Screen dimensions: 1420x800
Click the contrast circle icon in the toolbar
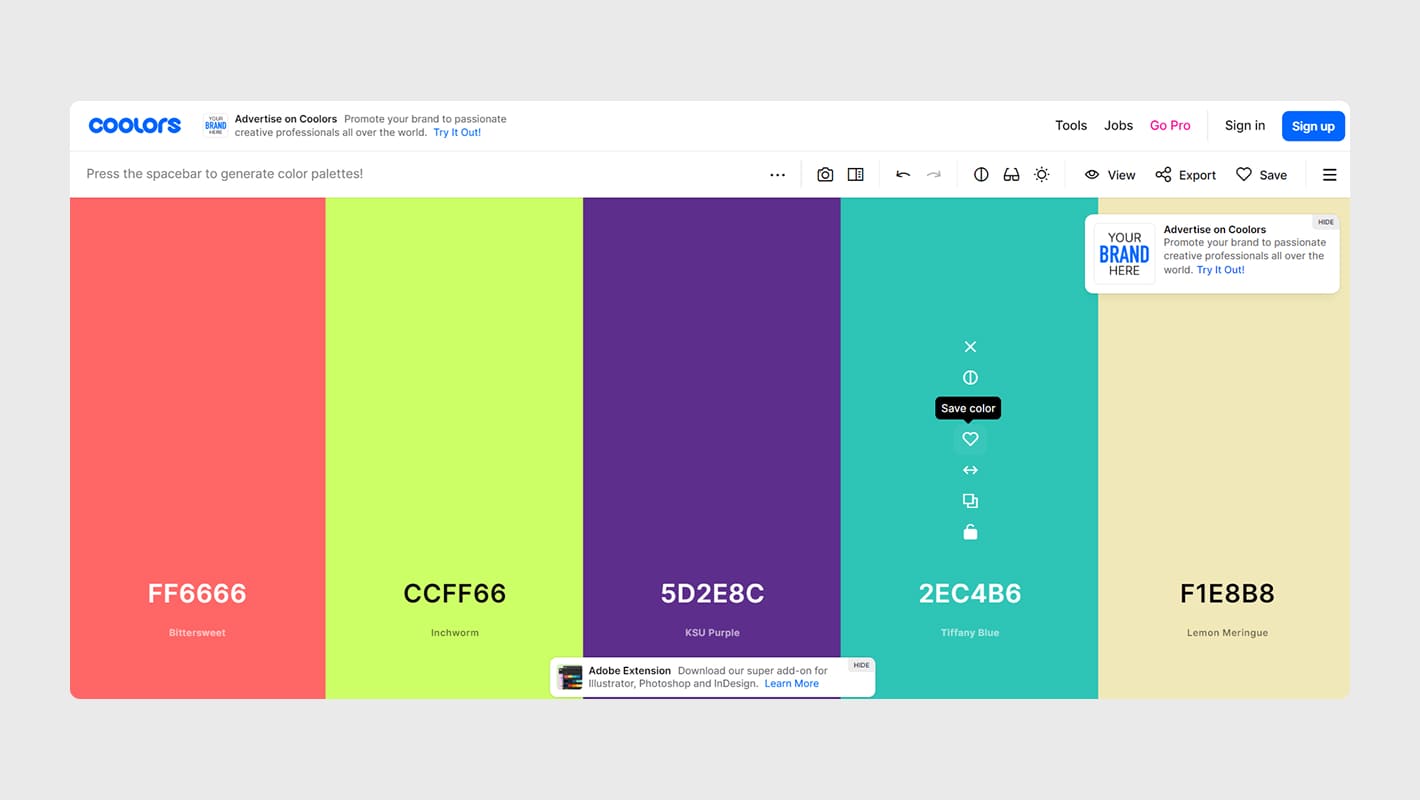pos(981,175)
